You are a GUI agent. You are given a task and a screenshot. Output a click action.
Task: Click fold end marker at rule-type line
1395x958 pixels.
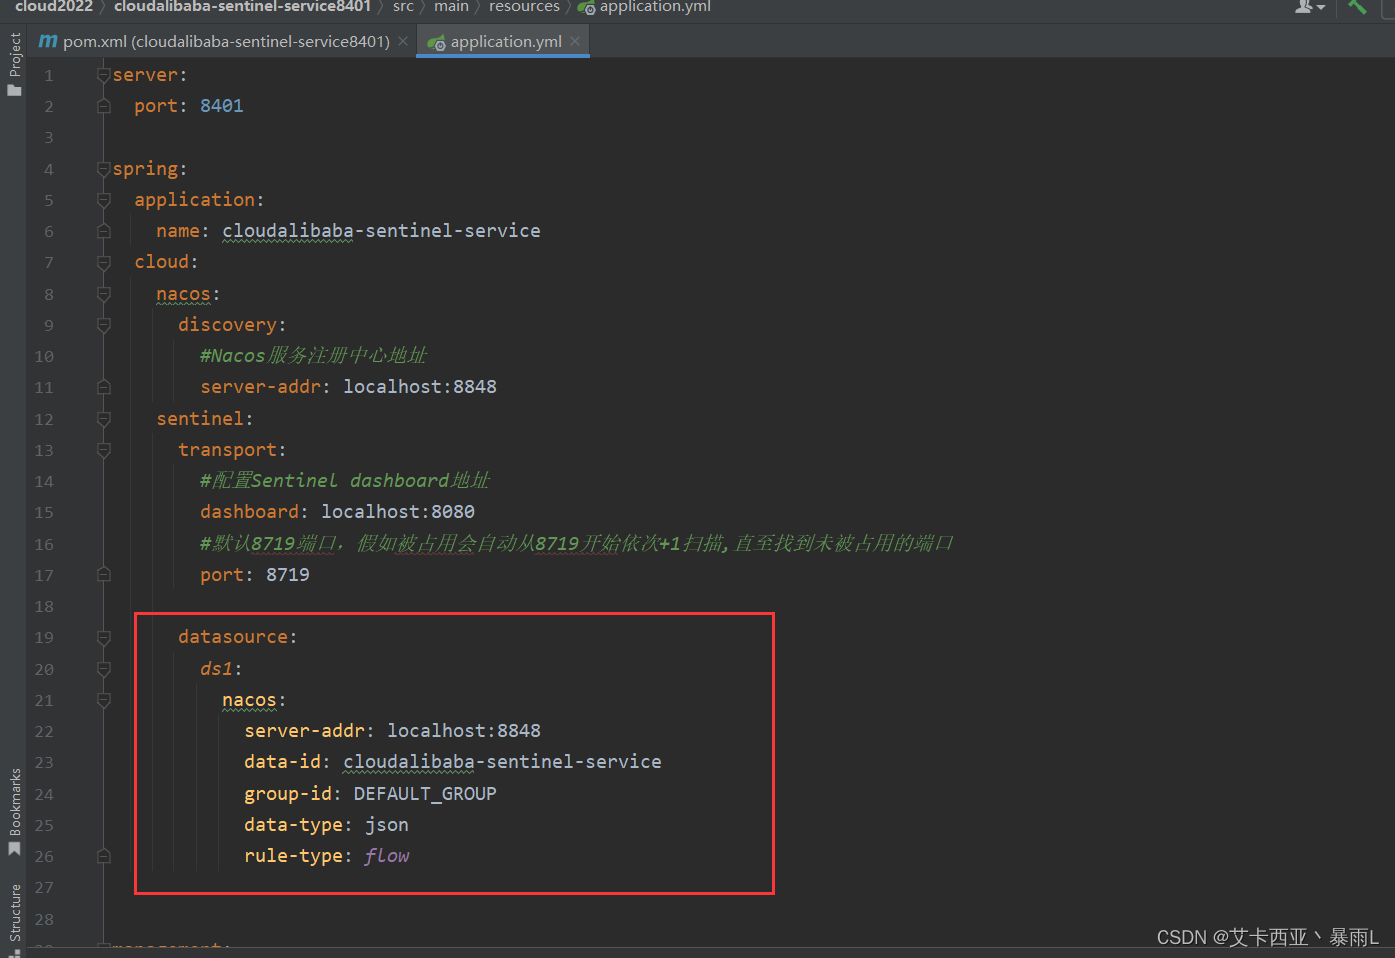pyautogui.click(x=103, y=856)
